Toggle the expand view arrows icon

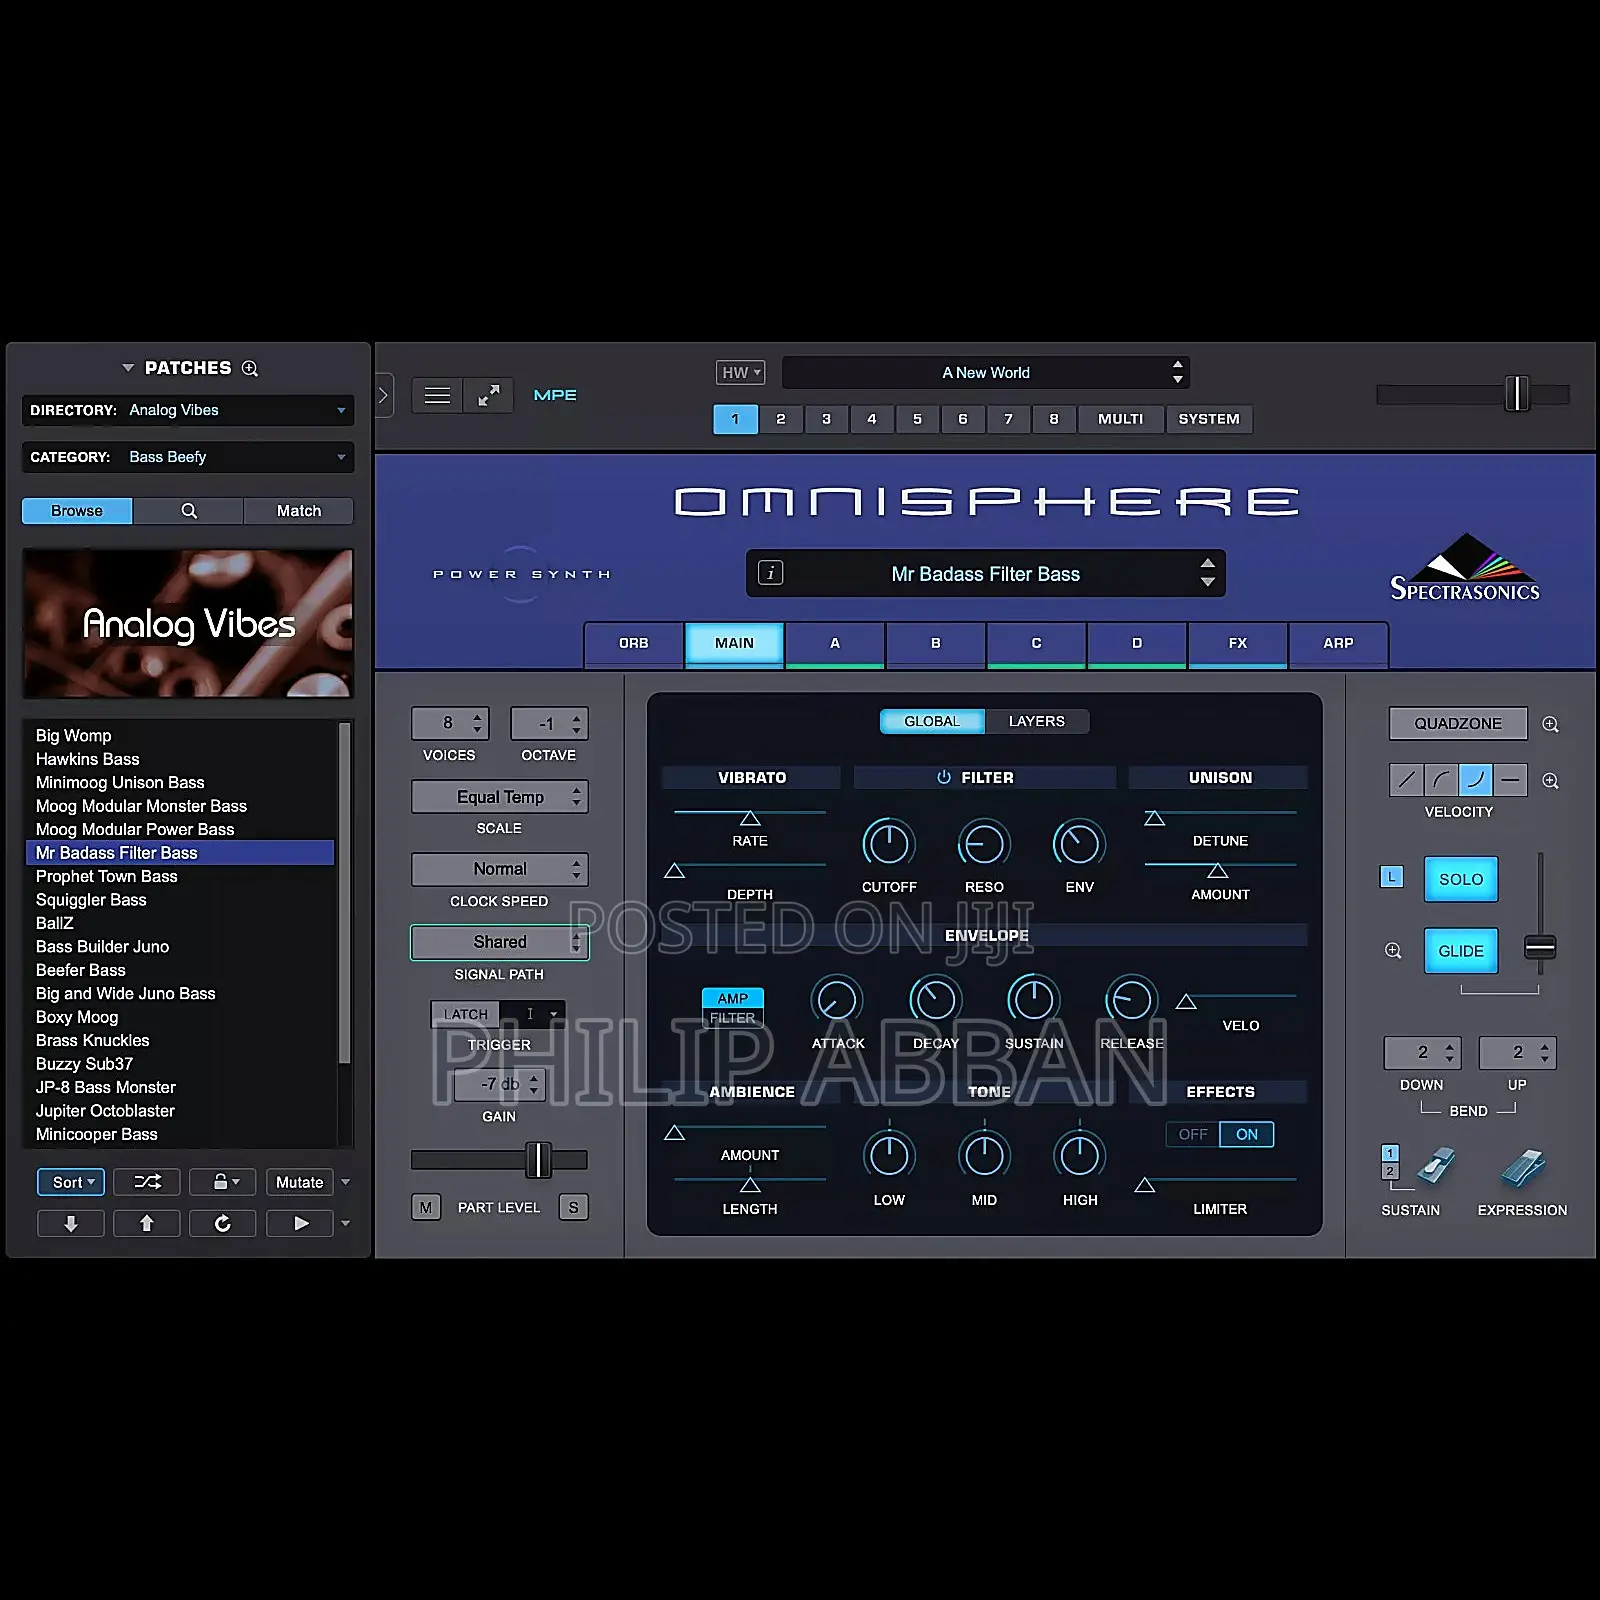[x=488, y=395]
